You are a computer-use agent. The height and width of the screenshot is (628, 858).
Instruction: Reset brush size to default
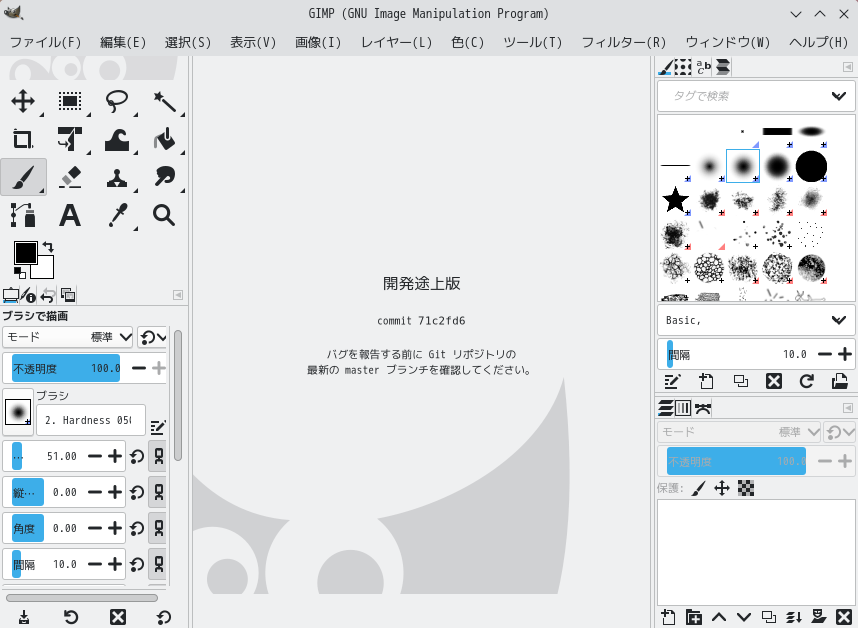(137, 456)
